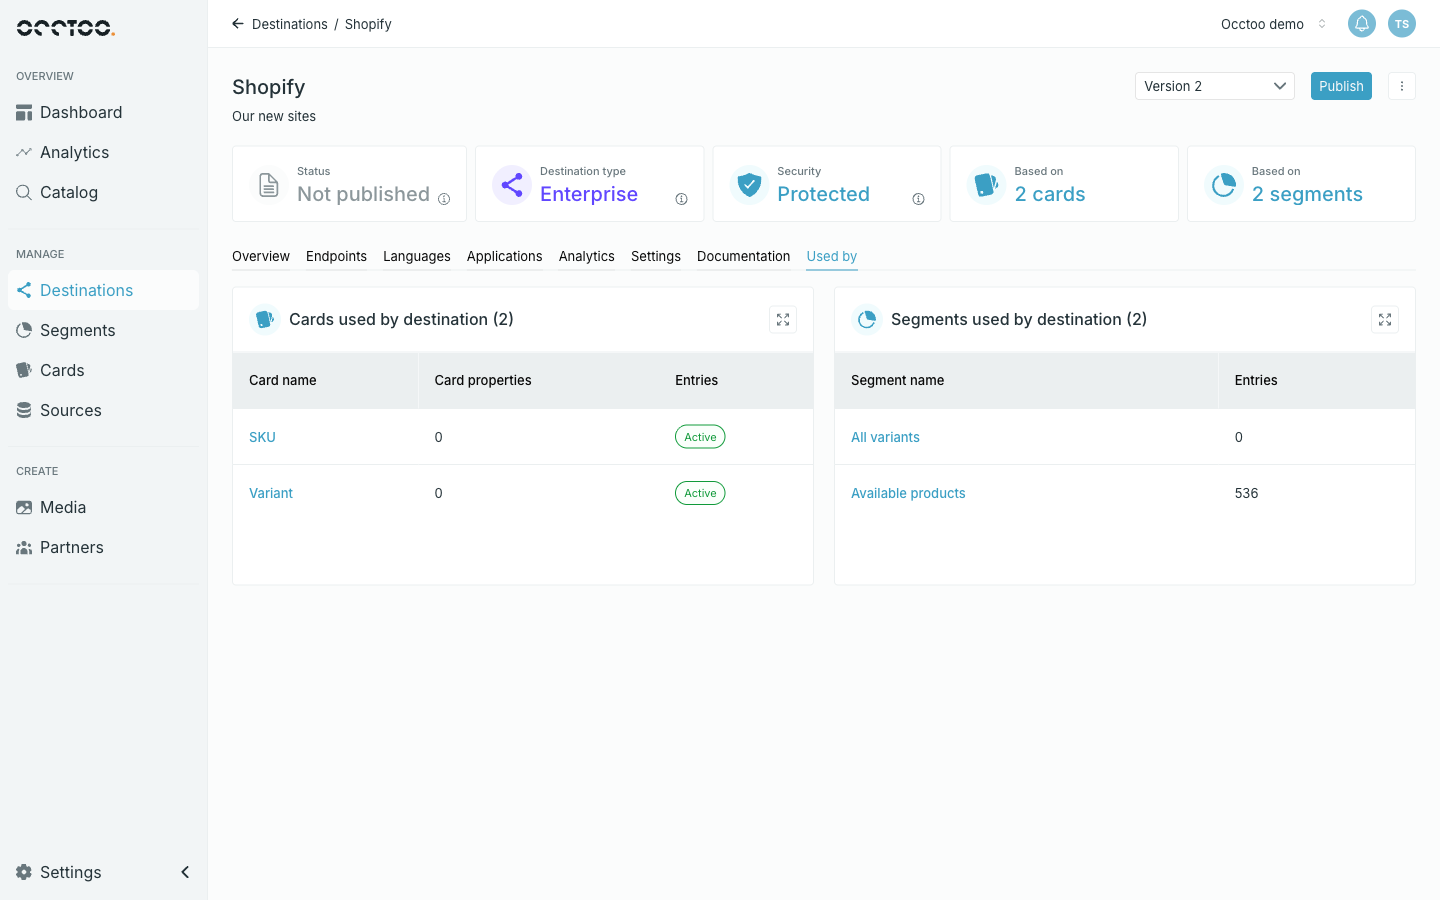1440x900 pixels.
Task: Select the Used by tab
Action: pos(832,257)
